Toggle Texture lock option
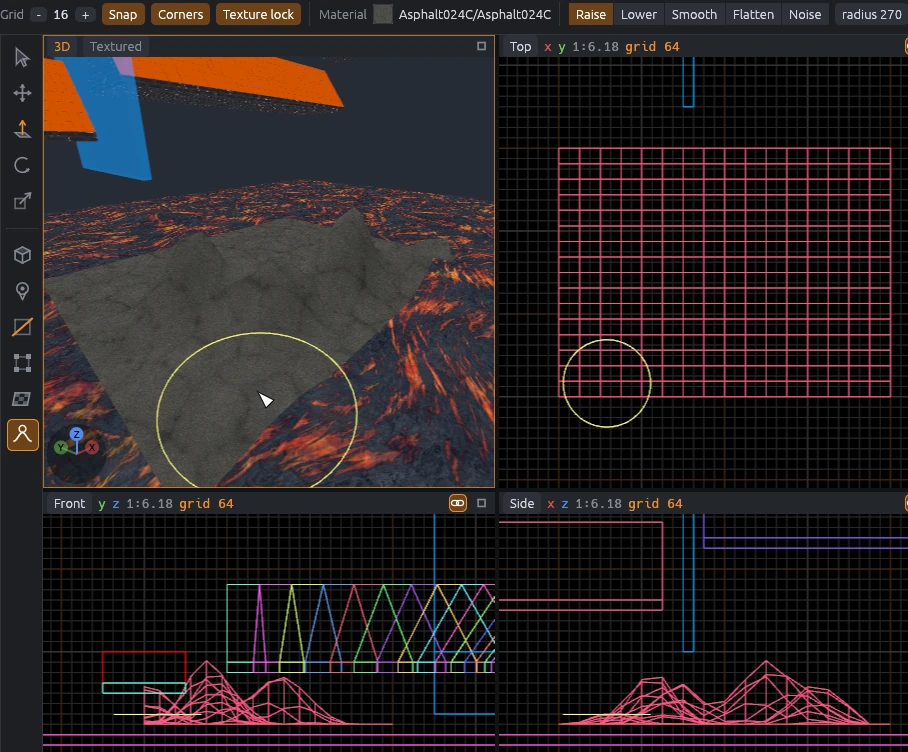The image size is (908, 752). 258,14
